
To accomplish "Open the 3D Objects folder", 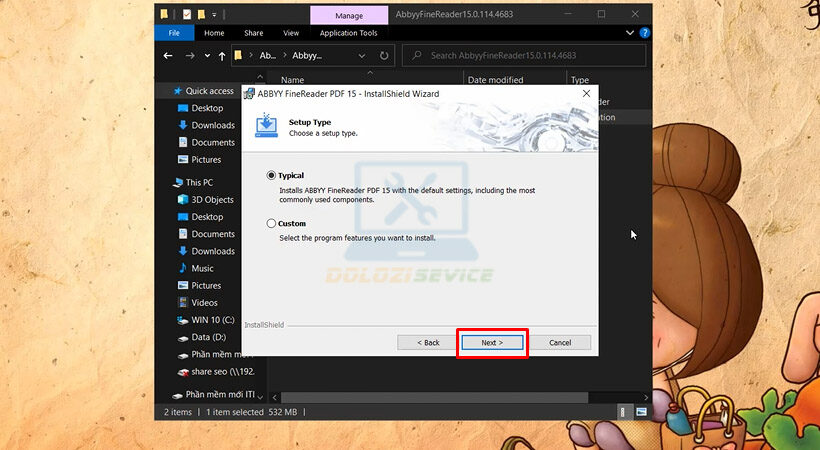I will (x=212, y=200).
